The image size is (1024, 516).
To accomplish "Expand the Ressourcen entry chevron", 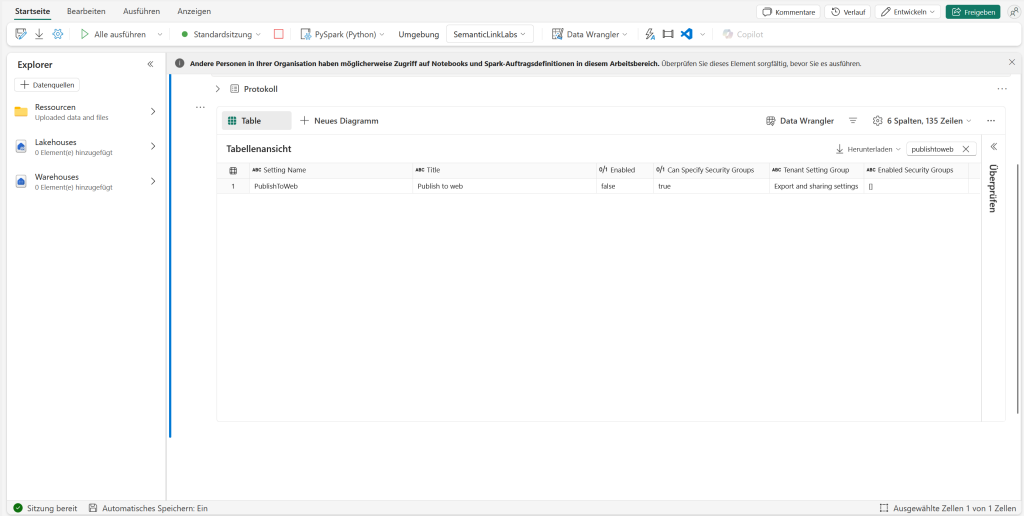I will tap(153, 112).
